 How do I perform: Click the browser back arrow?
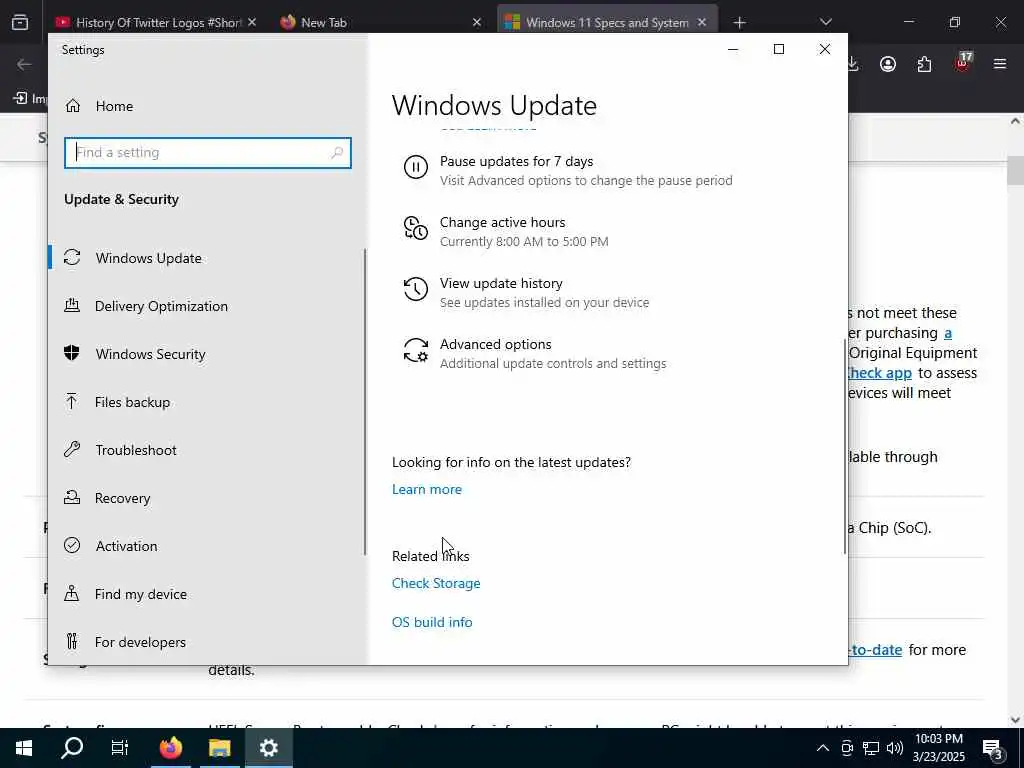pyautogui.click(x=24, y=64)
